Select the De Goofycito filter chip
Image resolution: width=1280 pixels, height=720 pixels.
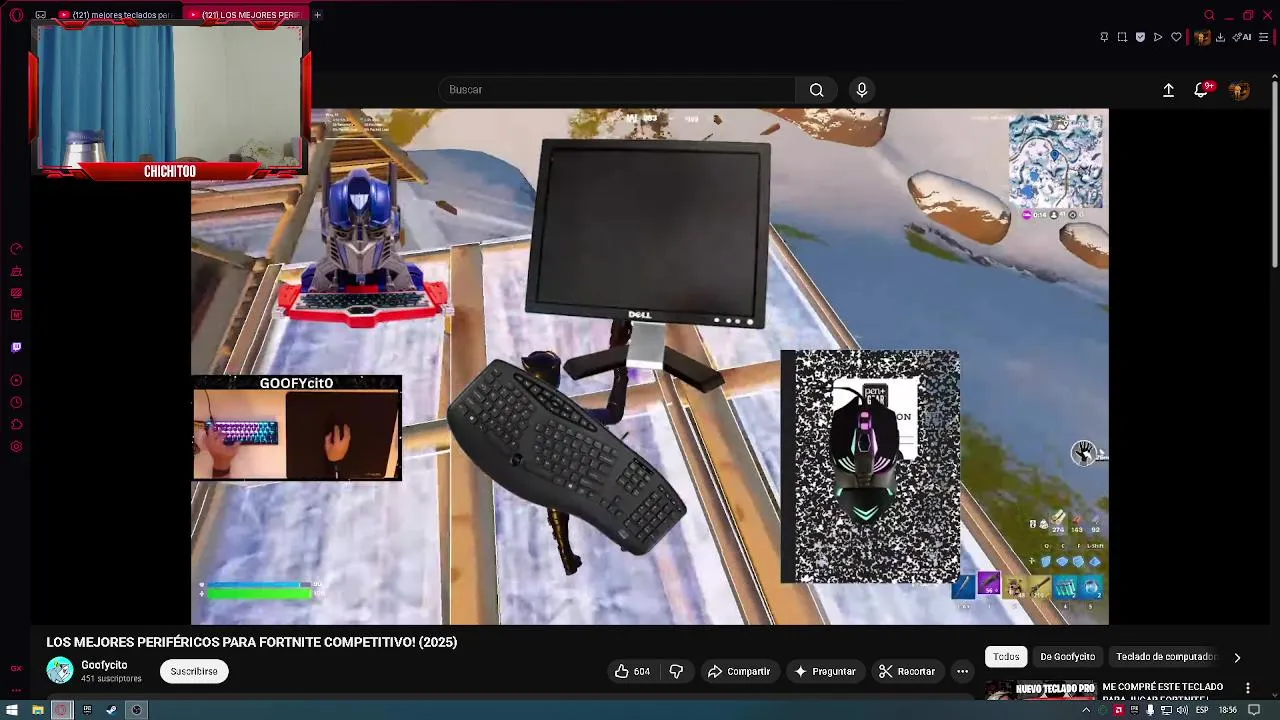tap(1067, 657)
